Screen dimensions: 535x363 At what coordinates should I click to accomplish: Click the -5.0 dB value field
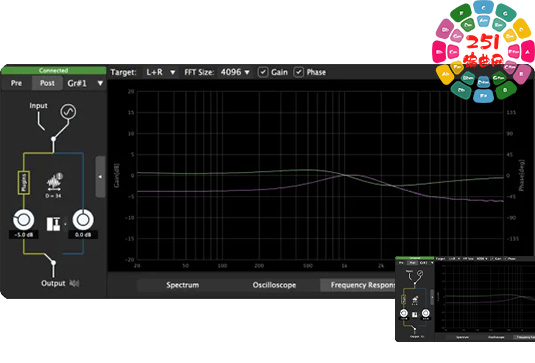point(24,235)
